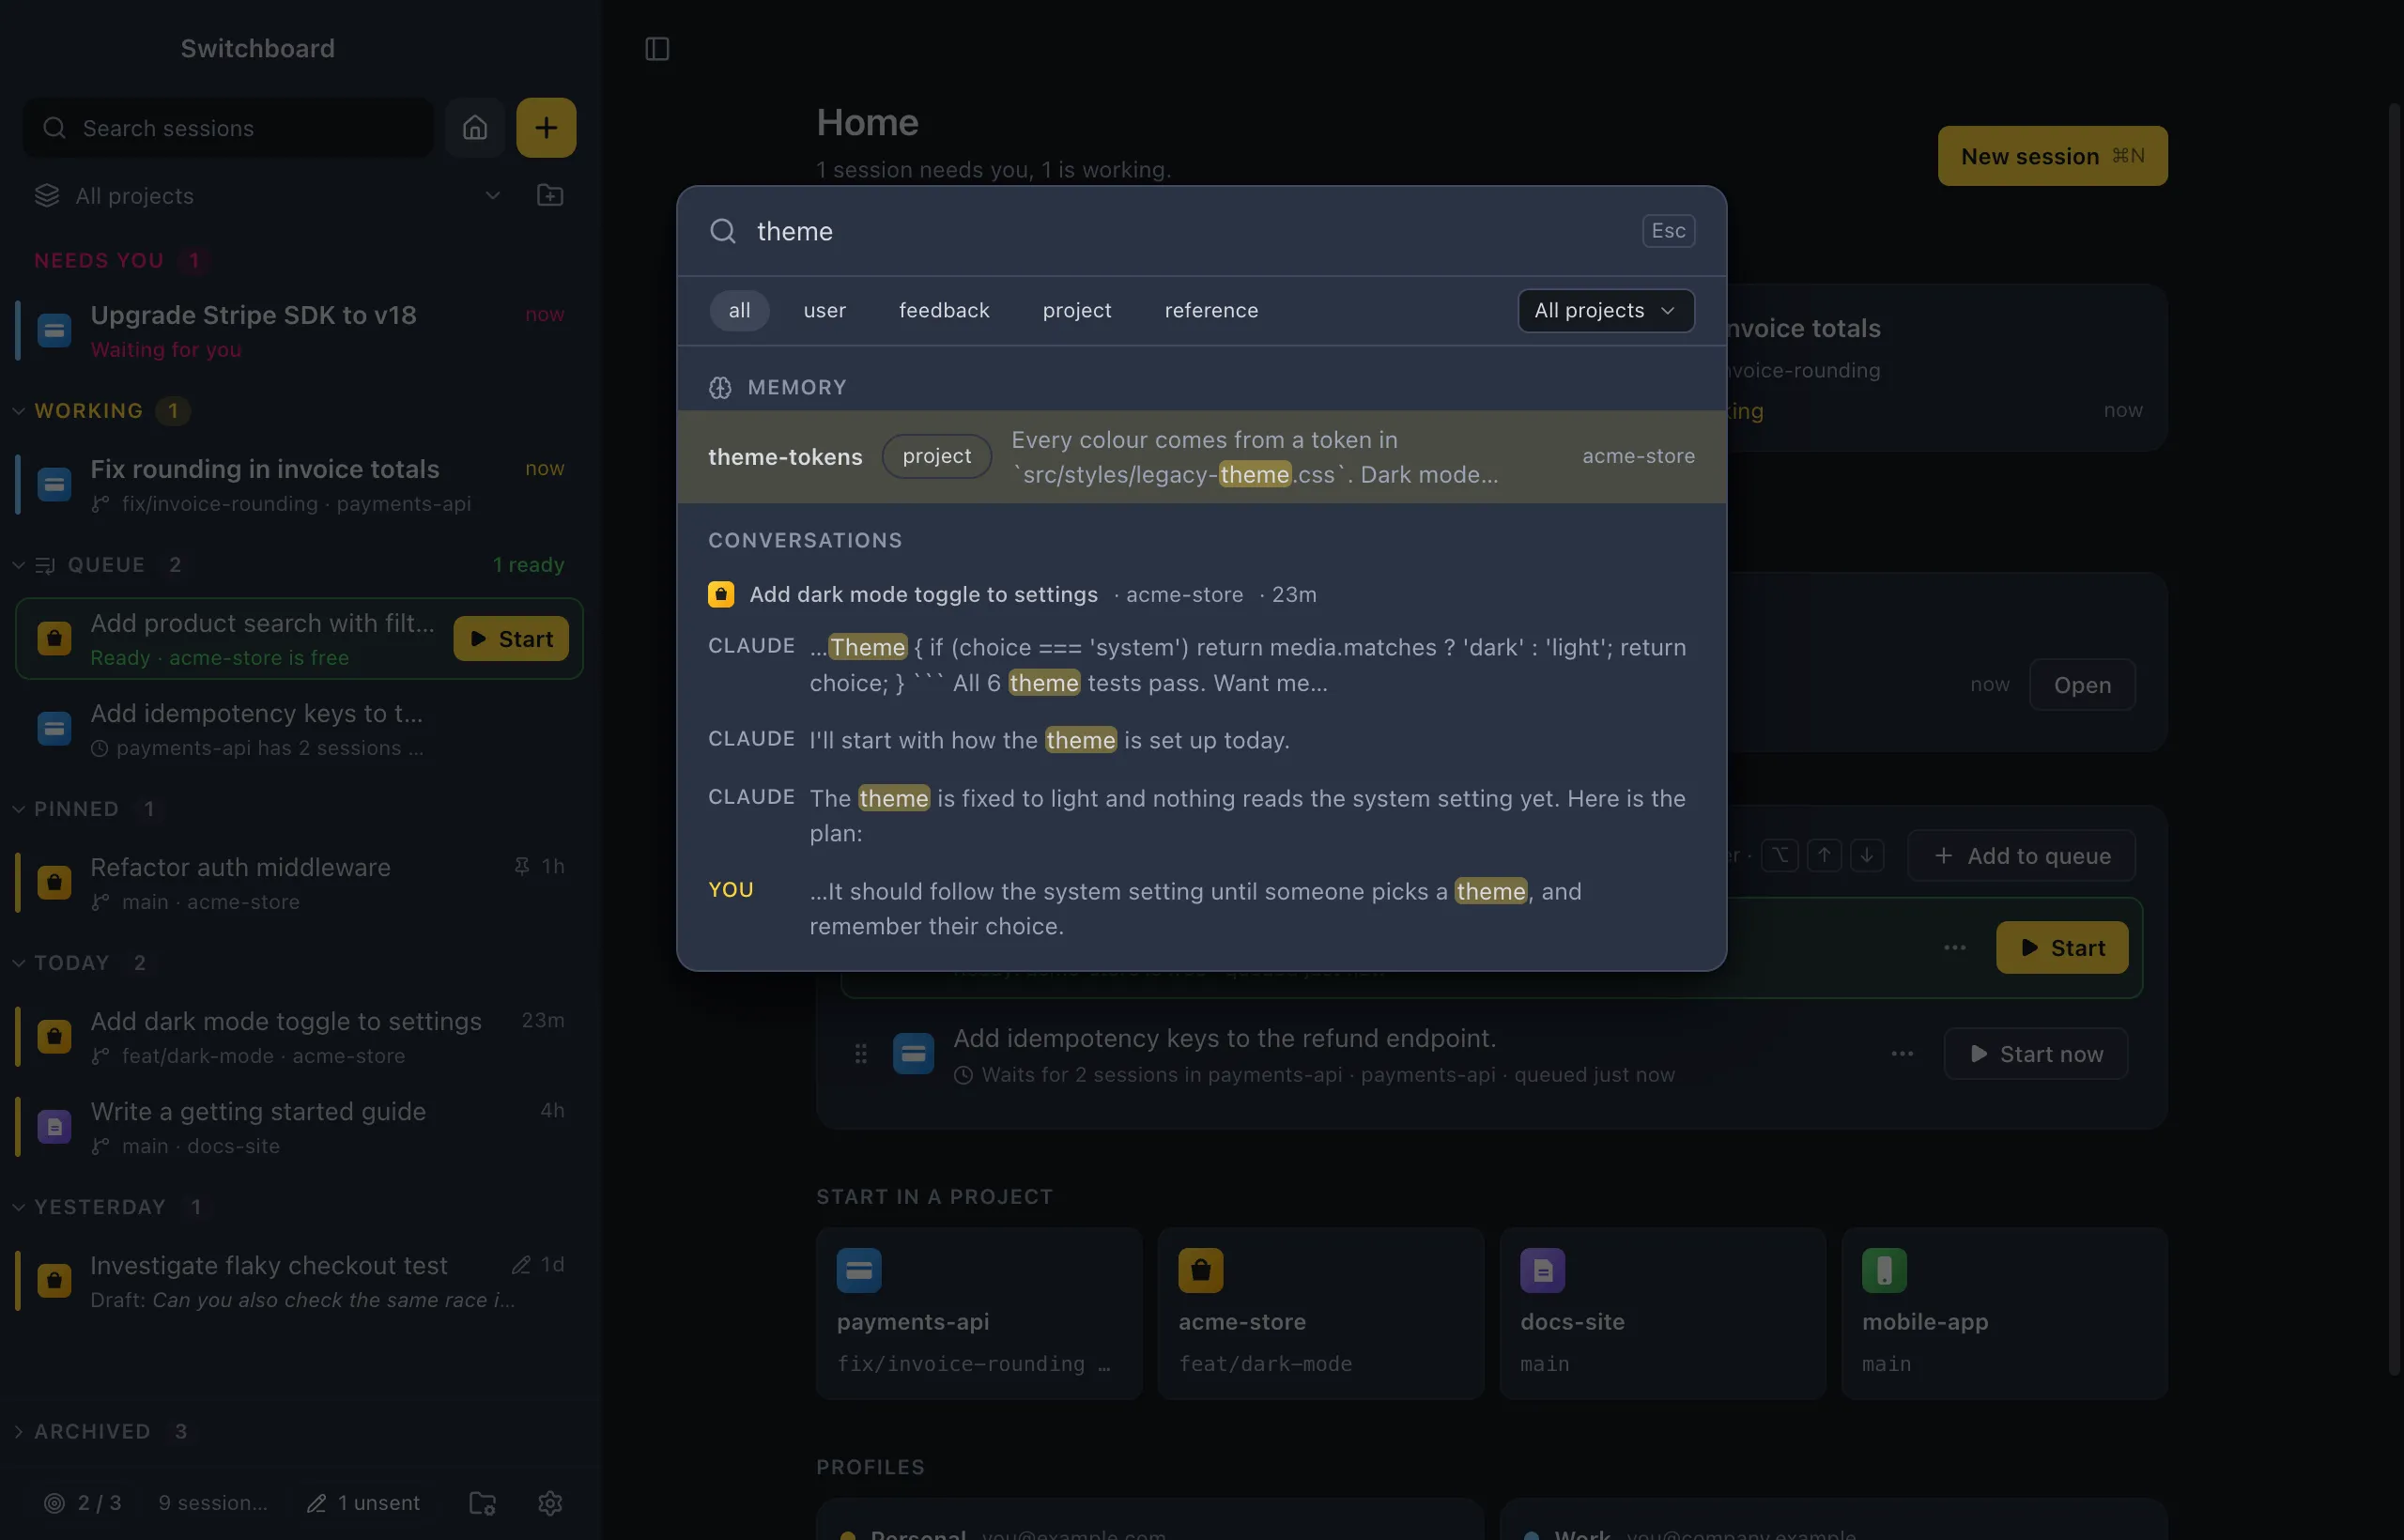Click the docs-site project card icon

pos(1543,1270)
